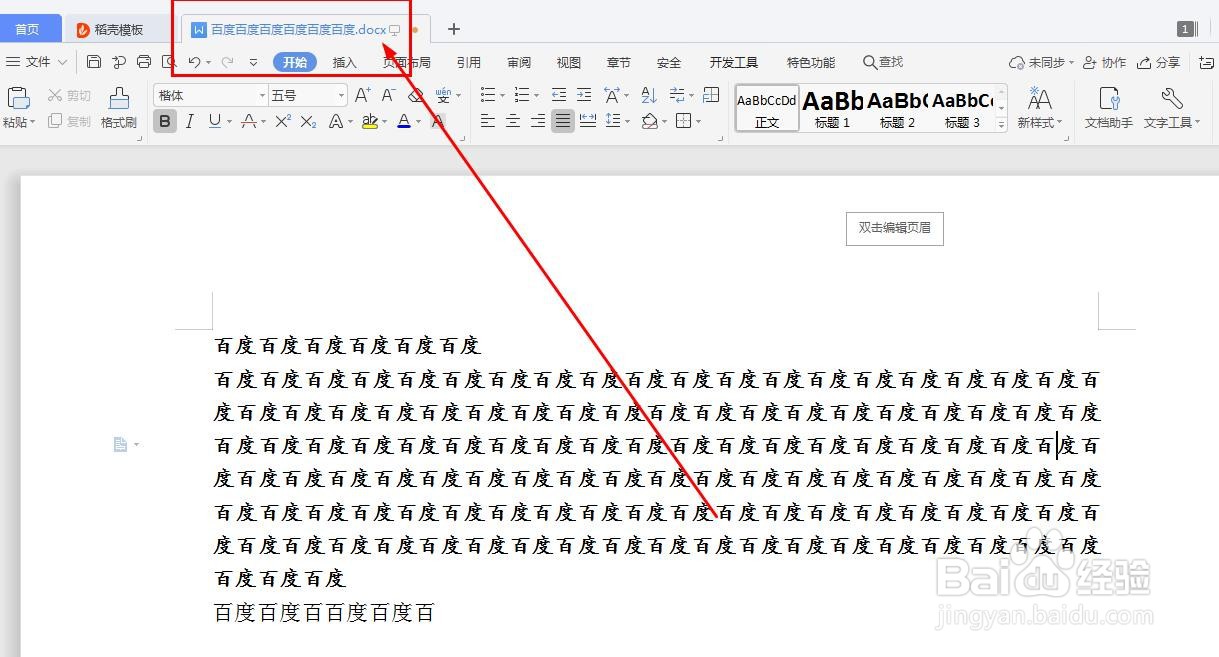Expand the Paste (粘贴) options arrow
Viewport: 1219px width, 657px height.
pos(33,122)
